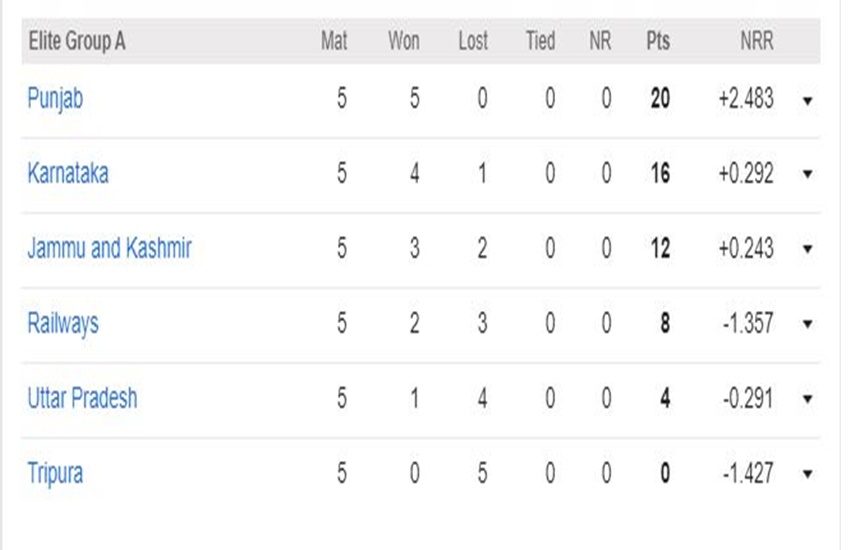Screen dimensions: 850x550
Task: Expand the Uttar Pradesh row arrow
Action: [808, 399]
